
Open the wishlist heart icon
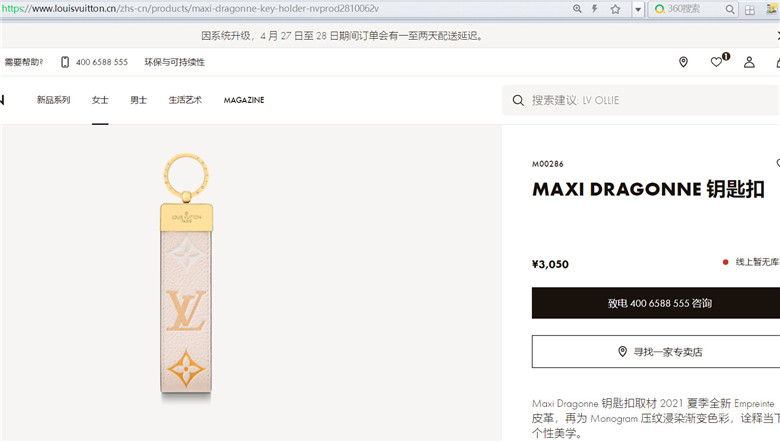pos(716,62)
